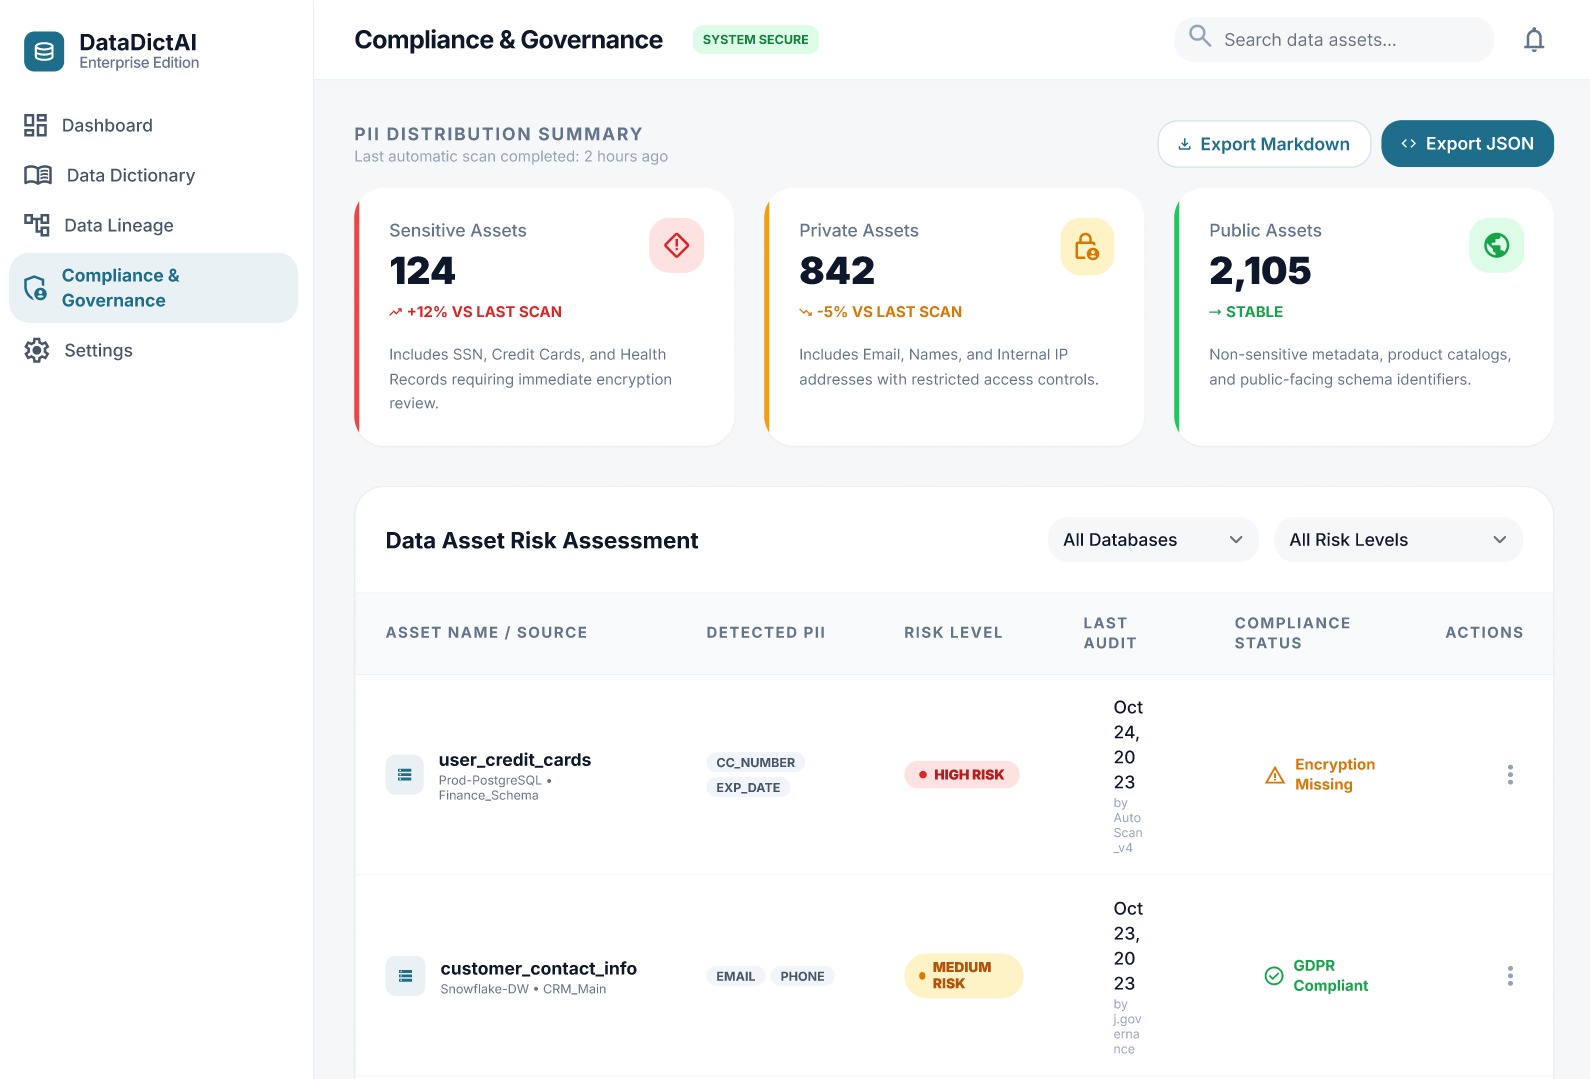Open actions menu for user_credit_cards row
Screen dimensions: 1590x1079
pos(1509,775)
